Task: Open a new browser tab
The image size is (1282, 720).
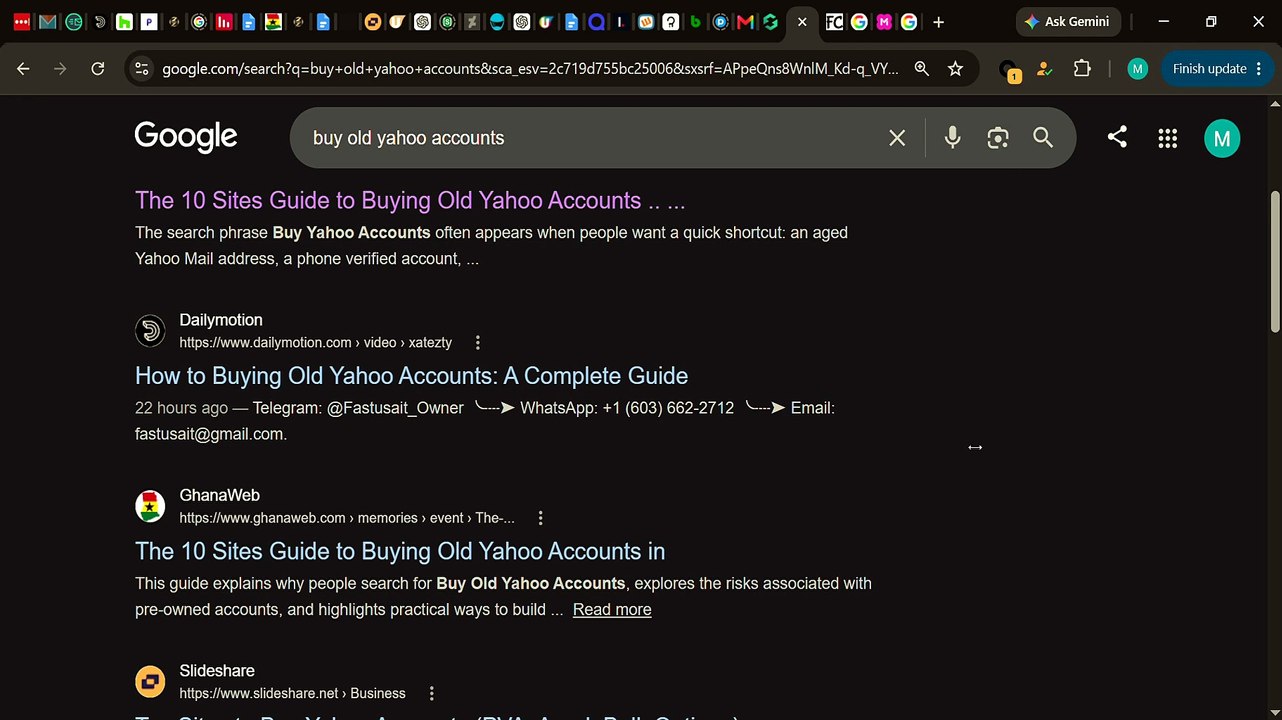Action: pyautogui.click(x=938, y=22)
